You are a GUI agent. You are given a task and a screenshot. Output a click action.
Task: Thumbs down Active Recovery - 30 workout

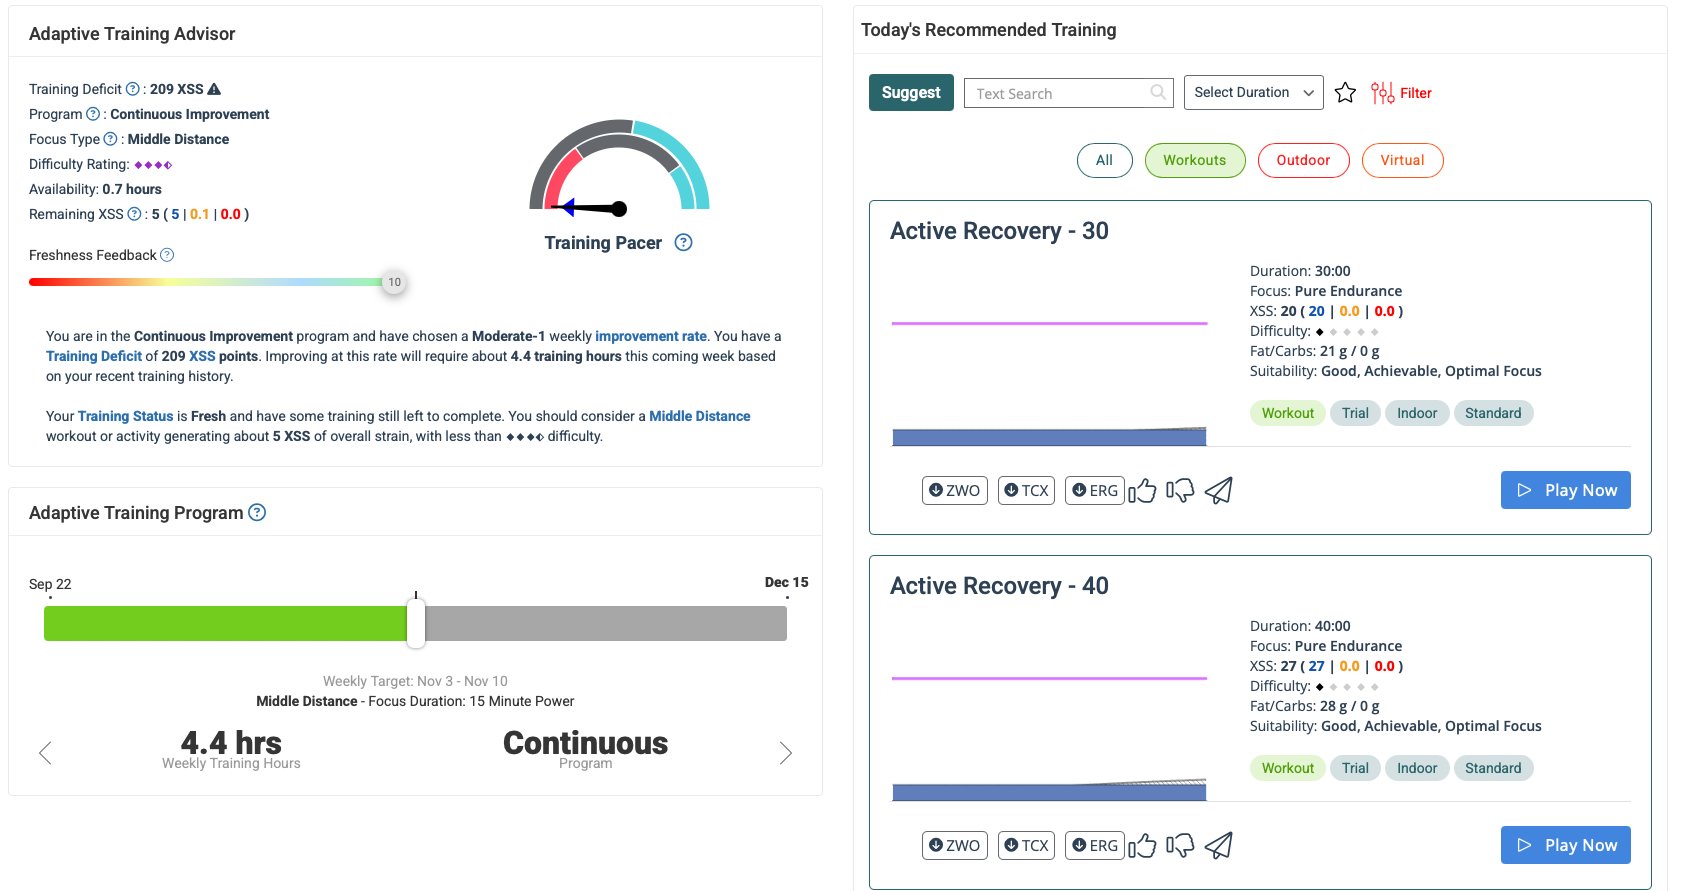[1180, 490]
